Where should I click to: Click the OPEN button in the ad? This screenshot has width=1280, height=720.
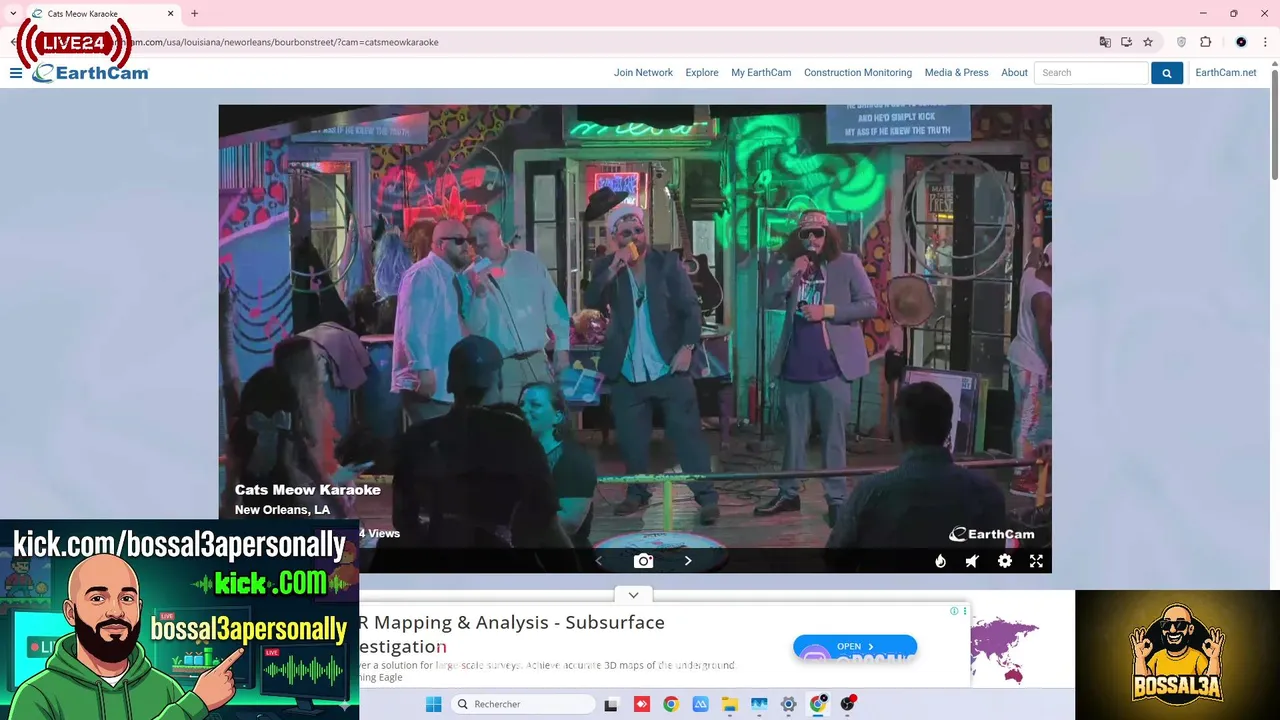coord(855,646)
